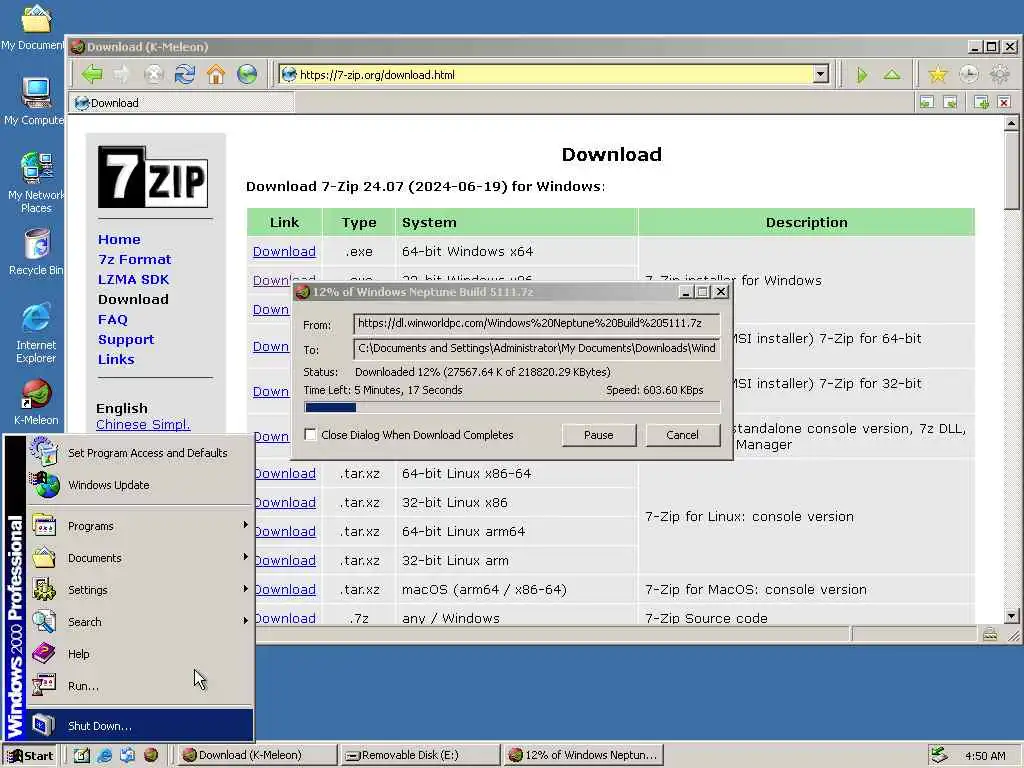Go to the home page via the house icon

point(216,74)
